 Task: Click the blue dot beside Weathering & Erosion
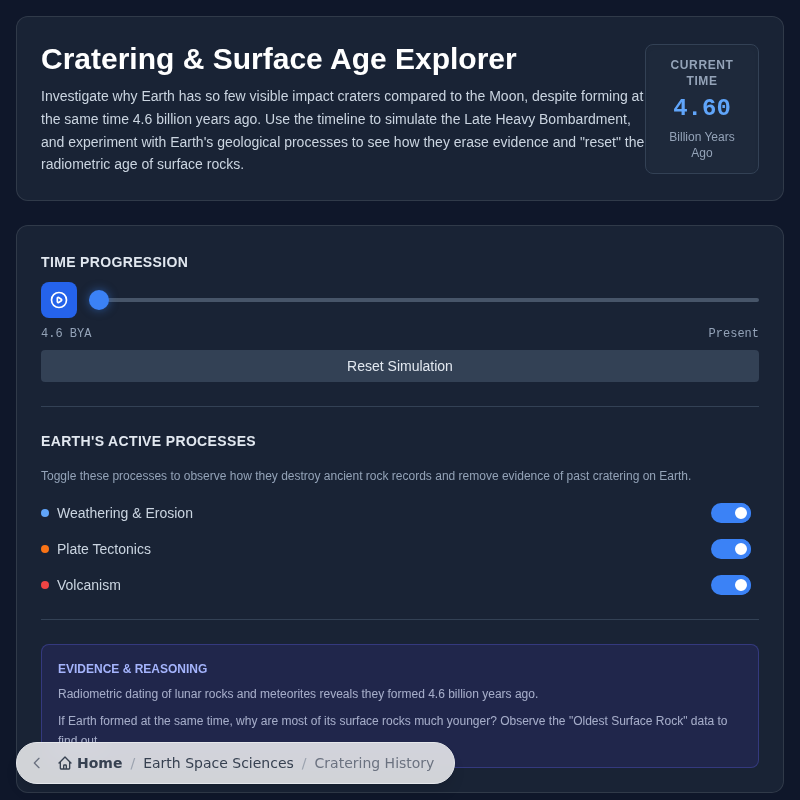(x=44, y=512)
